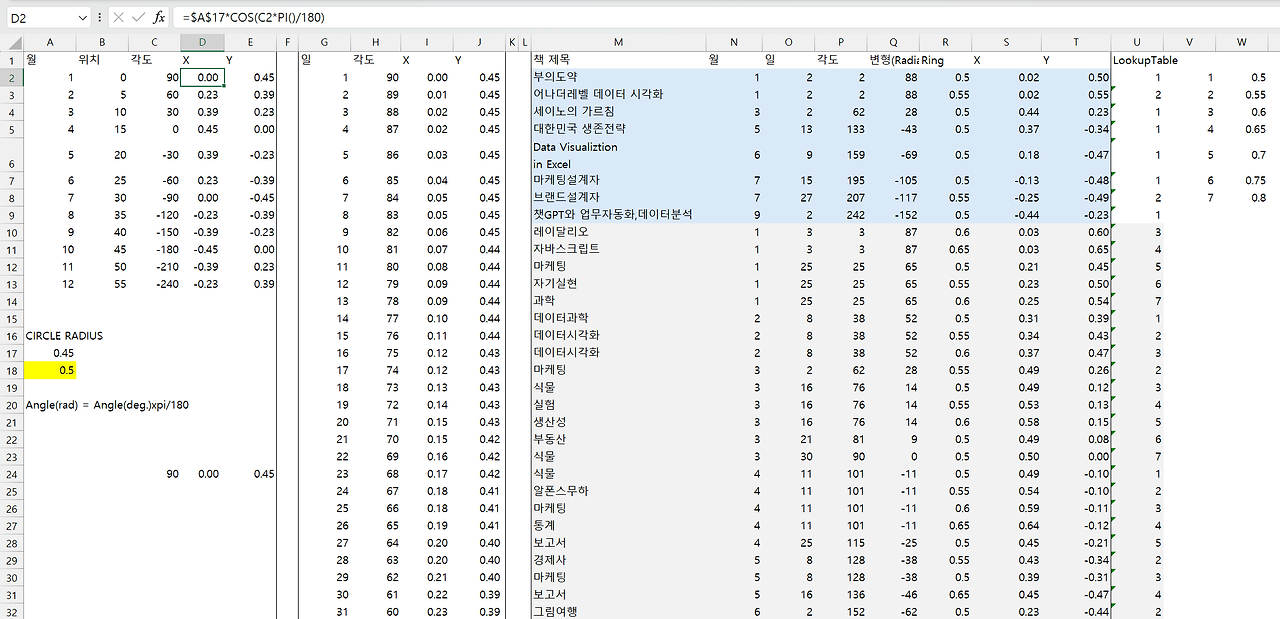This screenshot has height=619, width=1280.
Task: Select column T header
Action: click(x=1076, y=42)
